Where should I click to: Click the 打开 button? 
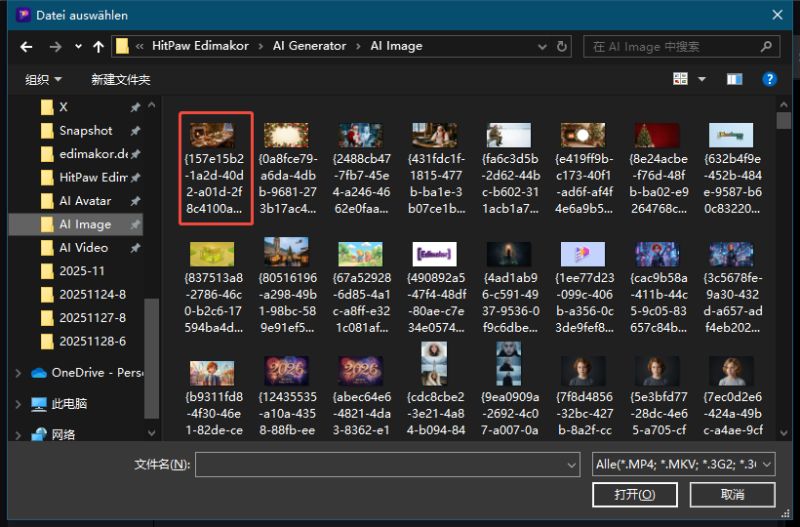point(634,495)
